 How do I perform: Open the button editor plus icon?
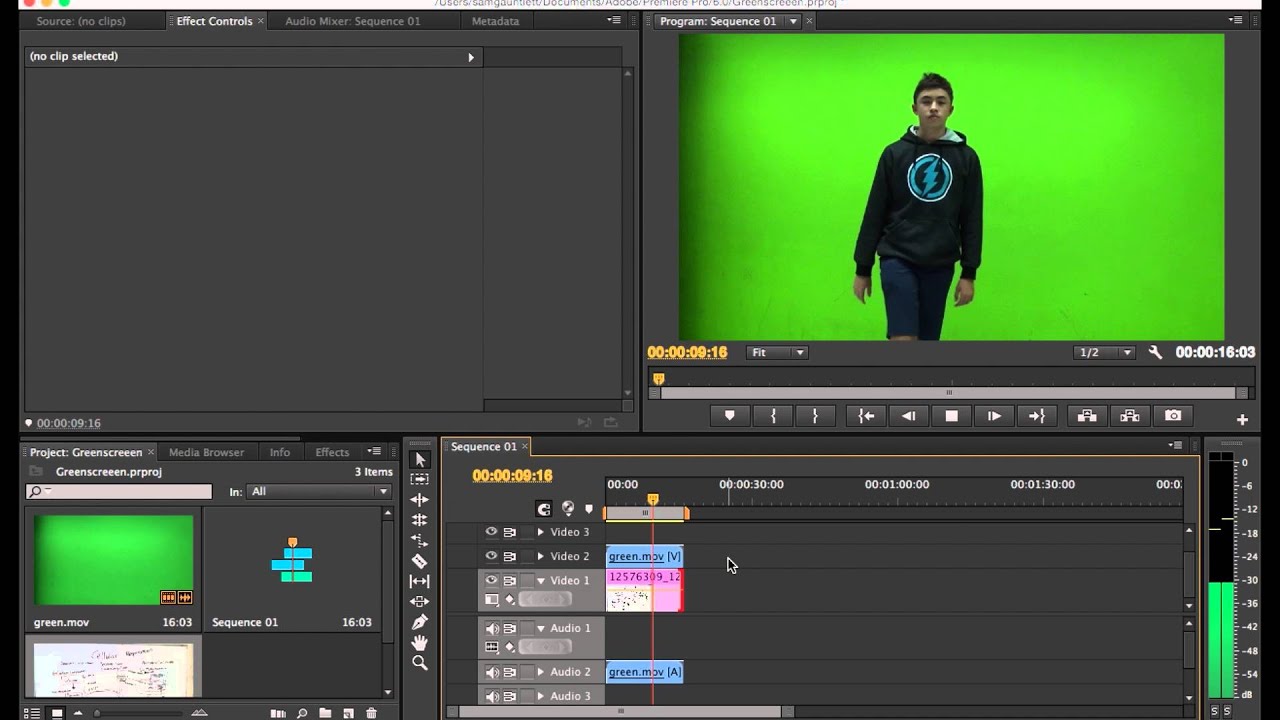[1242, 420]
